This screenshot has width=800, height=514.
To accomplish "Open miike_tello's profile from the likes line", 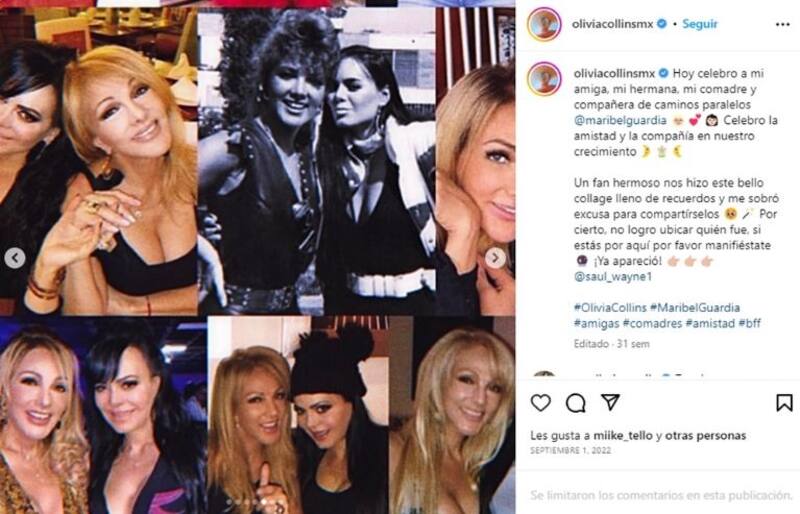I will pyautogui.click(x=623, y=436).
